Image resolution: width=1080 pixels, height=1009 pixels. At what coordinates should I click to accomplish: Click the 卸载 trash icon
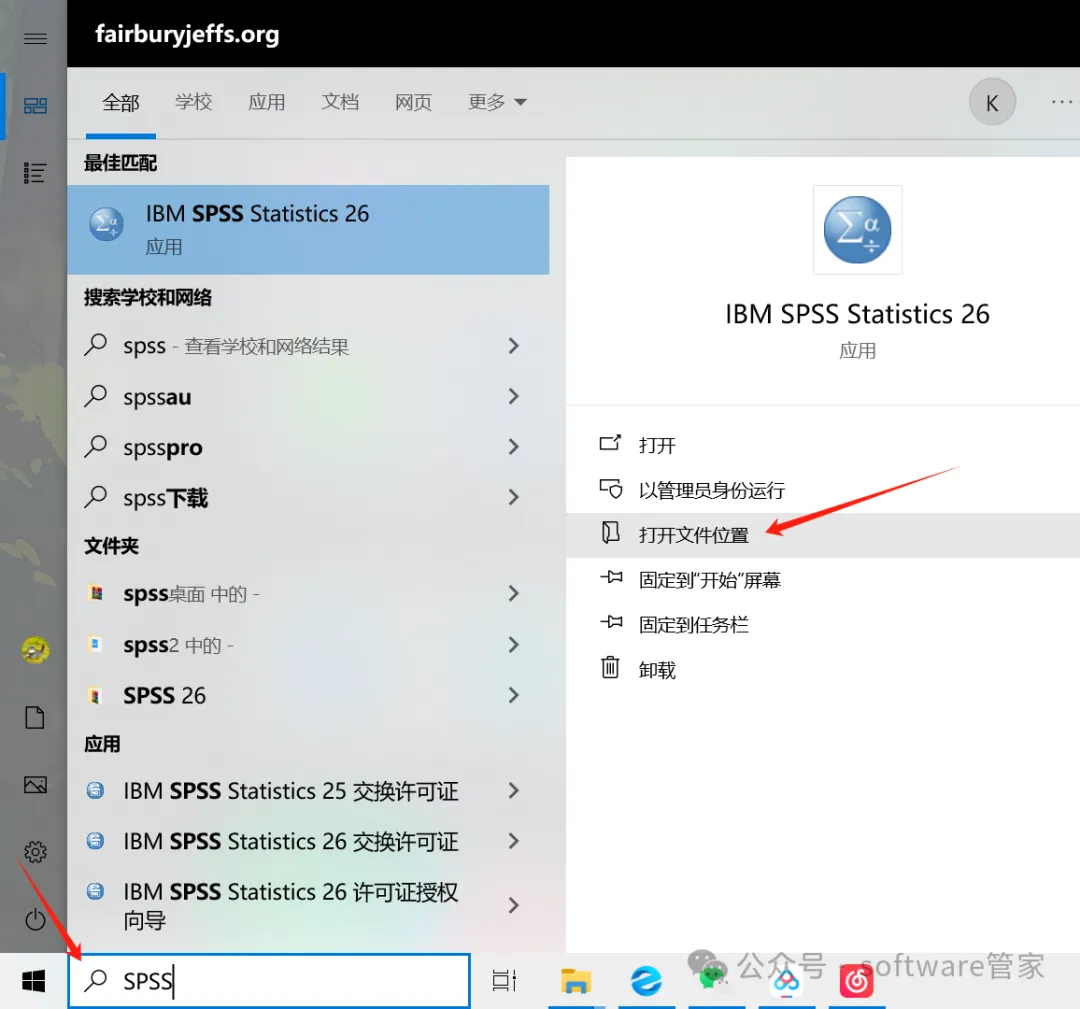click(610, 667)
